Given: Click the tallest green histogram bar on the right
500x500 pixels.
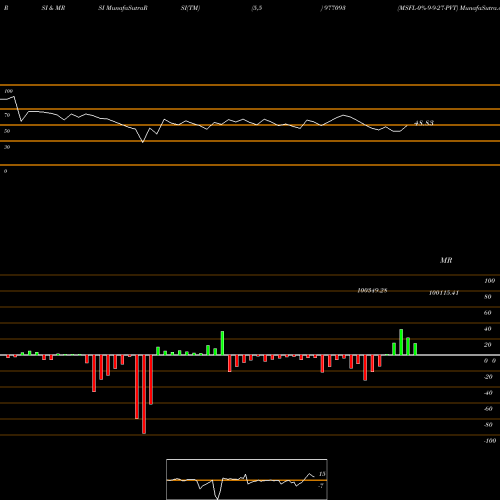Looking at the screenshot, I should click(x=401, y=342).
